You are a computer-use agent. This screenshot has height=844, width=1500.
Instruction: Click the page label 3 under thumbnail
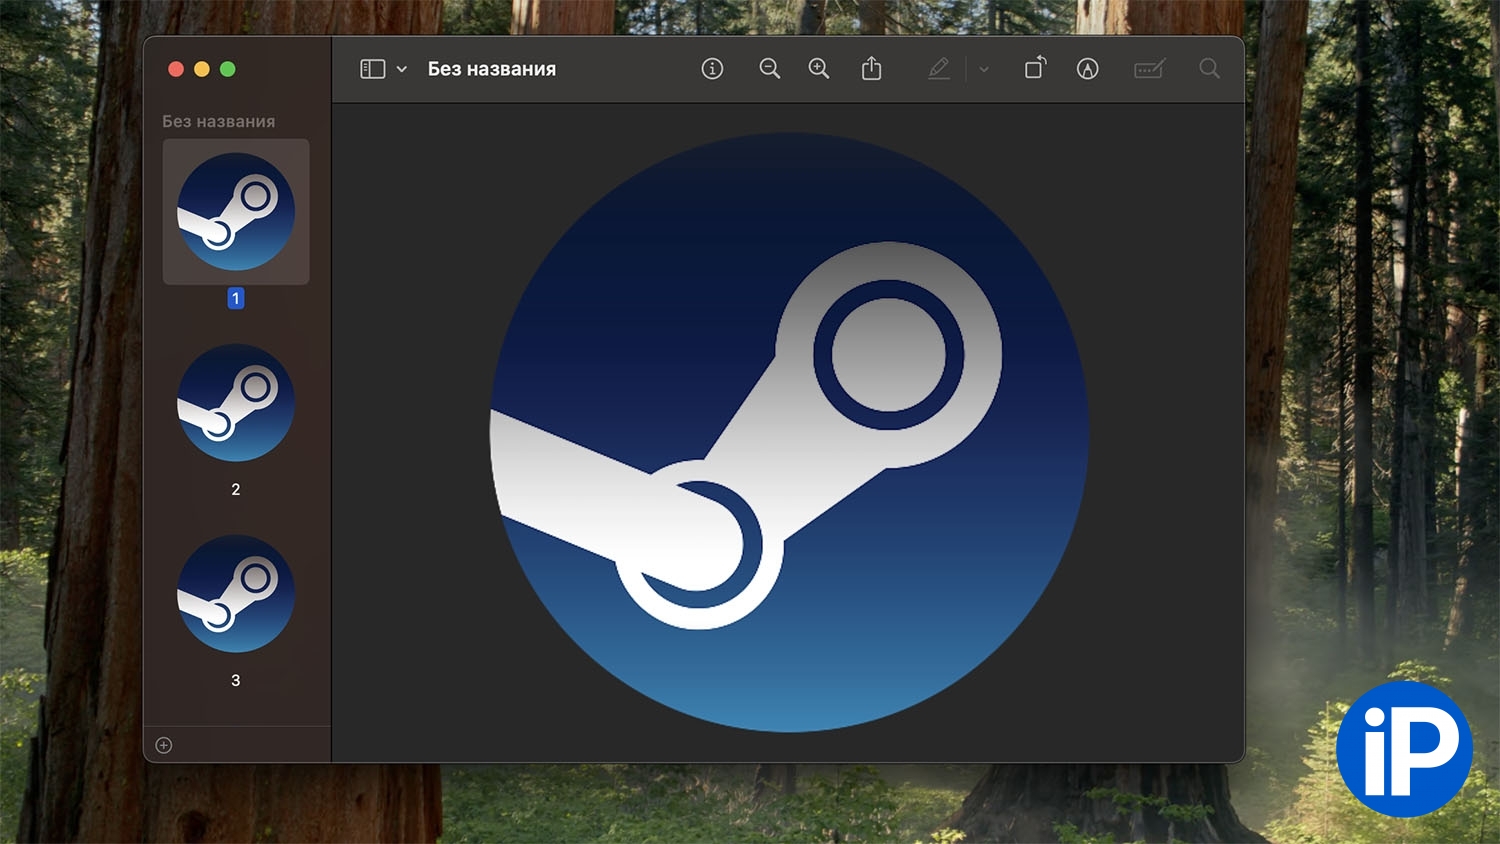(236, 680)
